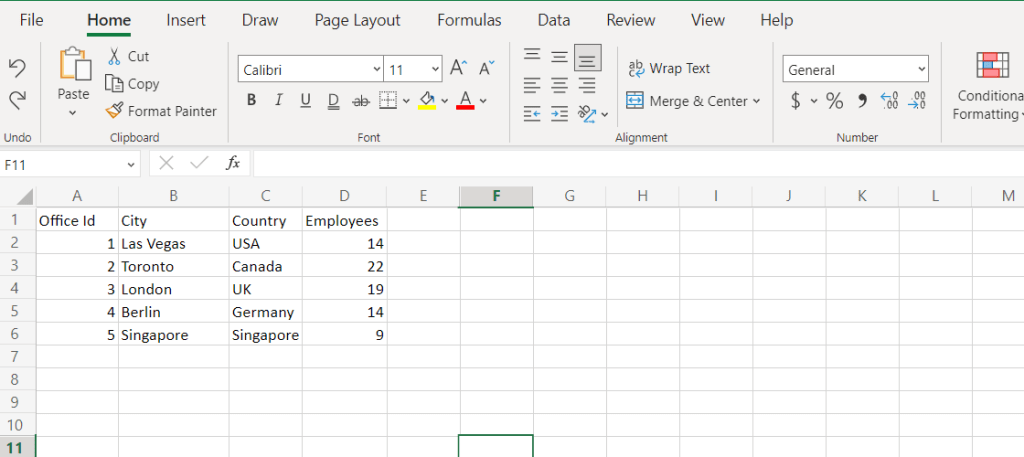Viewport: 1024px width, 457px height.
Task: Apply the yellow fill color swatch
Action: click(x=427, y=100)
